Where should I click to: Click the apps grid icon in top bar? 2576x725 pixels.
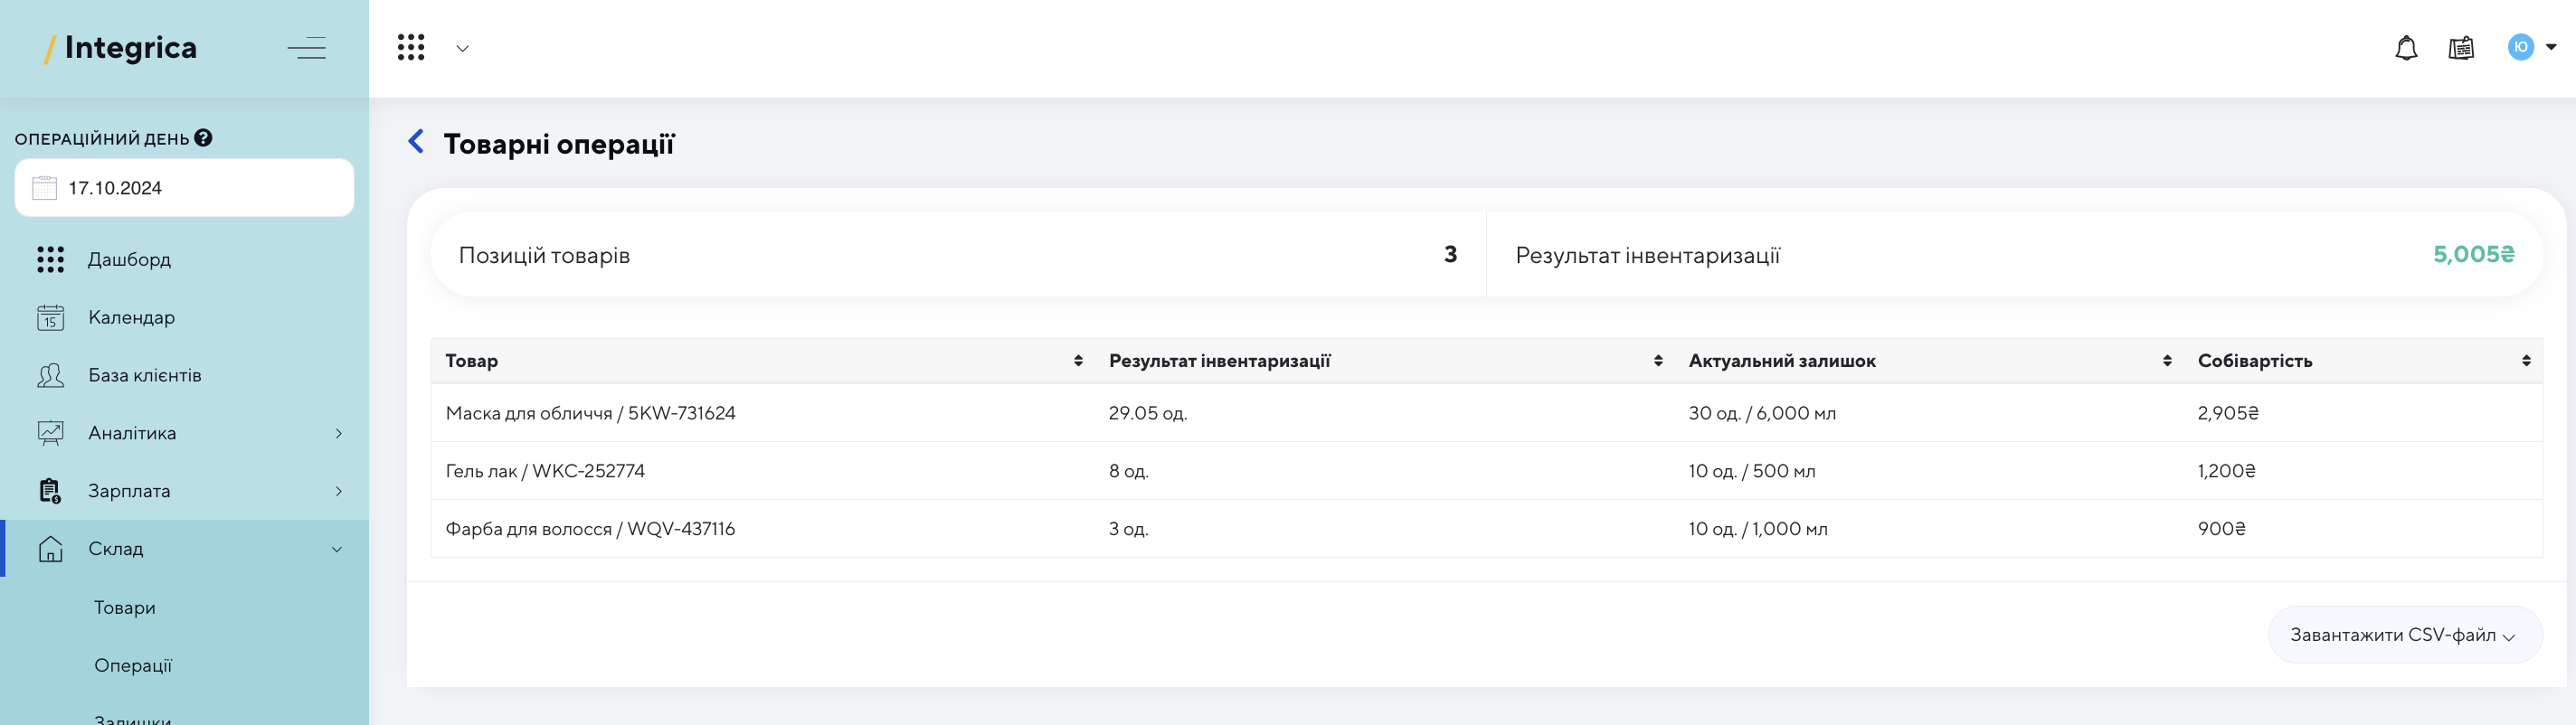pyautogui.click(x=411, y=47)
